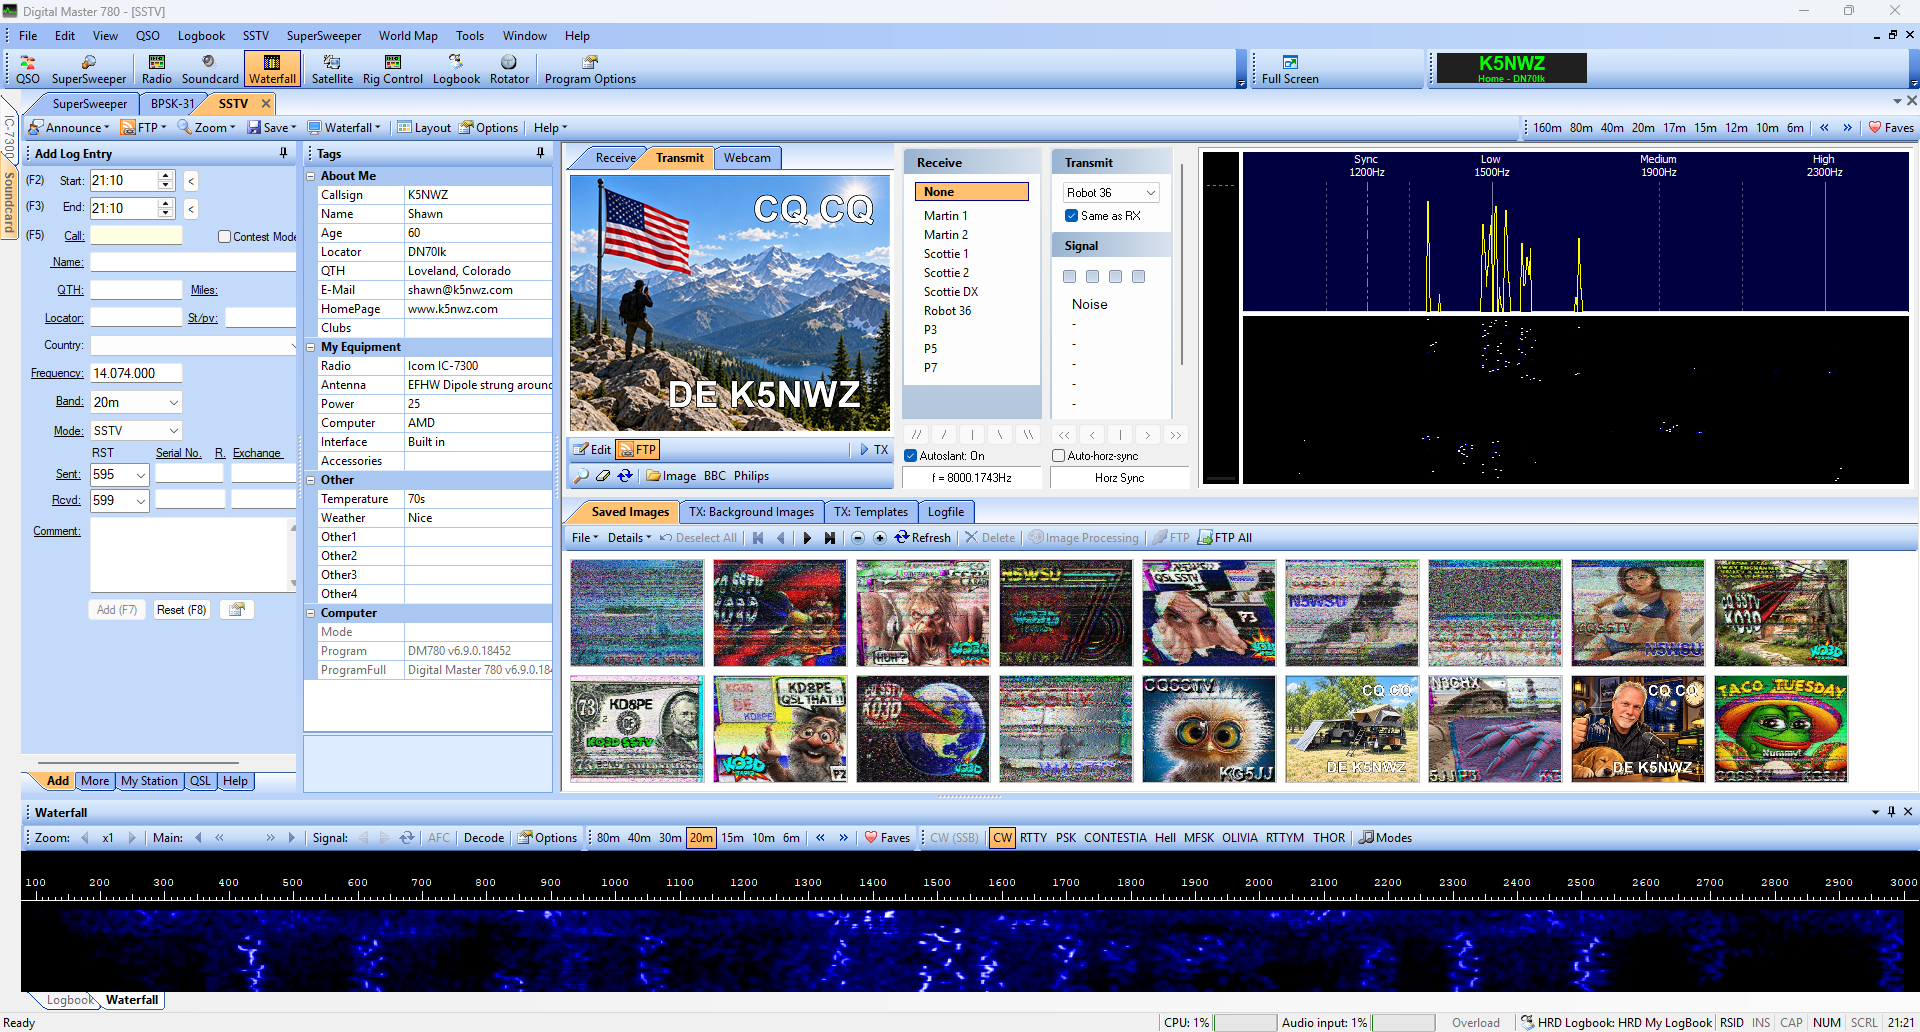Viewport: 1920px width, 1032px height.
Task: Open the My Station tab button
Action: 149,781
